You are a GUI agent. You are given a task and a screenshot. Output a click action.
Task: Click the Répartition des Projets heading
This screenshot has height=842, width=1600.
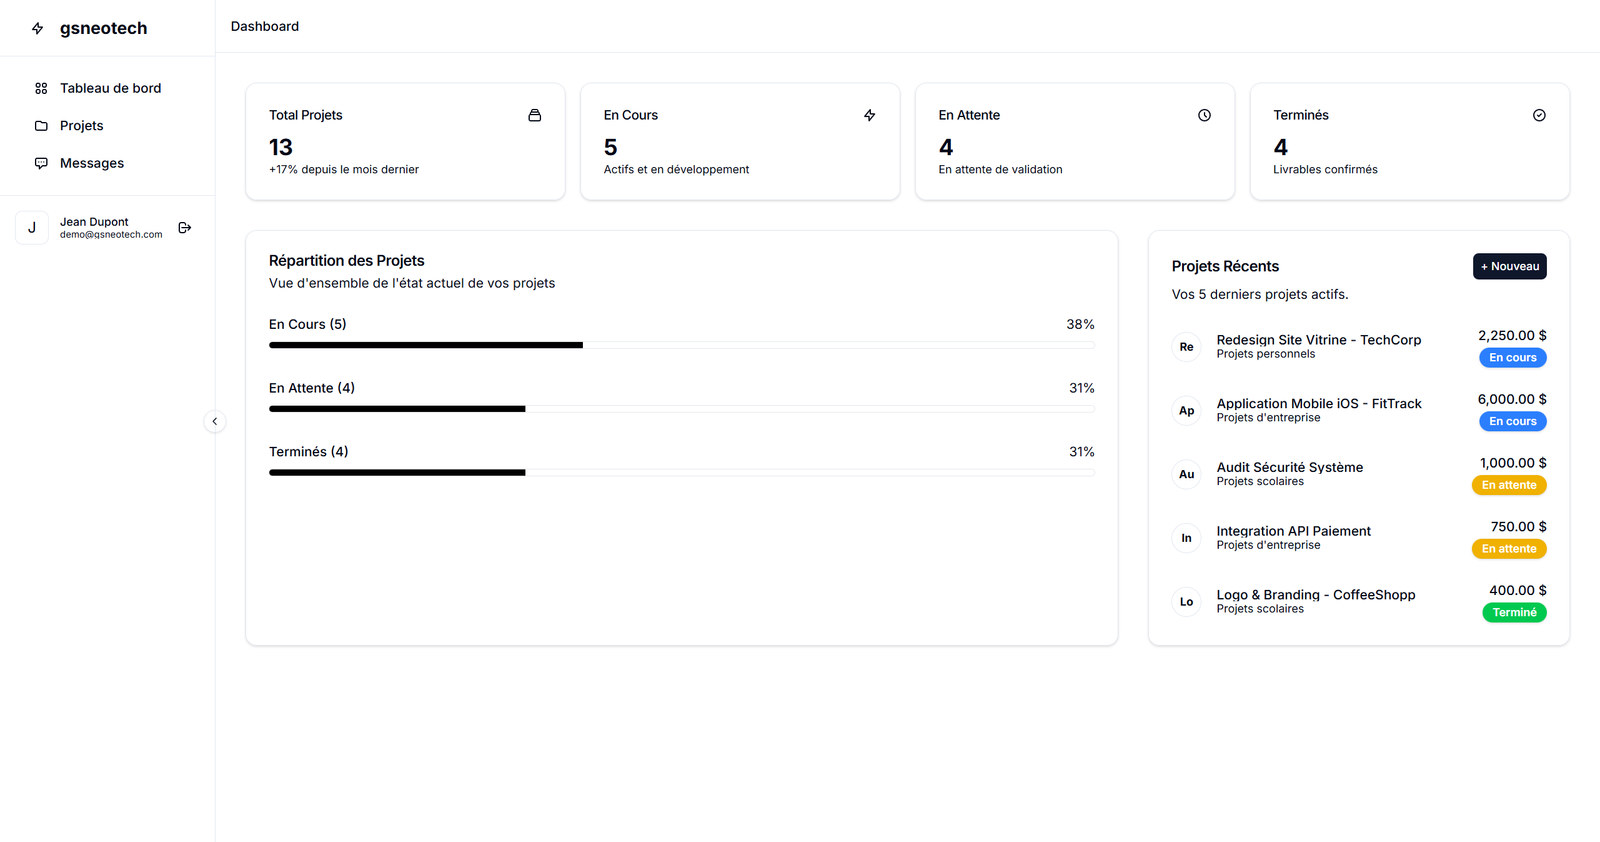click(347, 261)
